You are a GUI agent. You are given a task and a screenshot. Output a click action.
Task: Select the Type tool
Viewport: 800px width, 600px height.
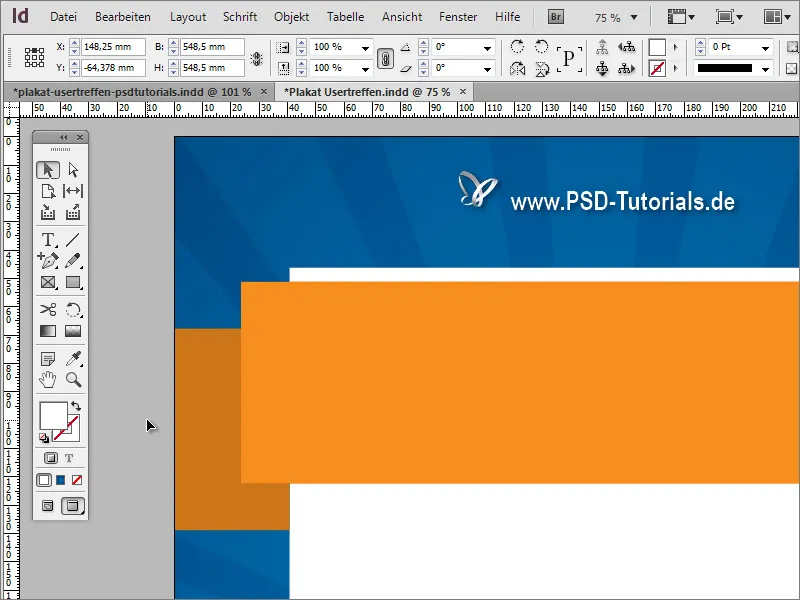48,240
